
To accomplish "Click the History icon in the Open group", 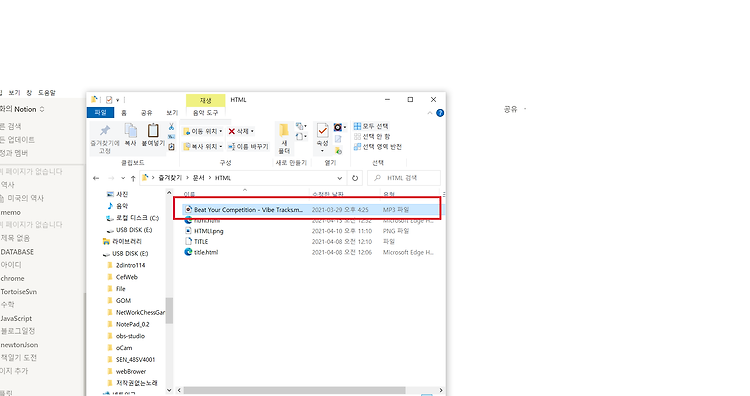I will coord(338,151).
